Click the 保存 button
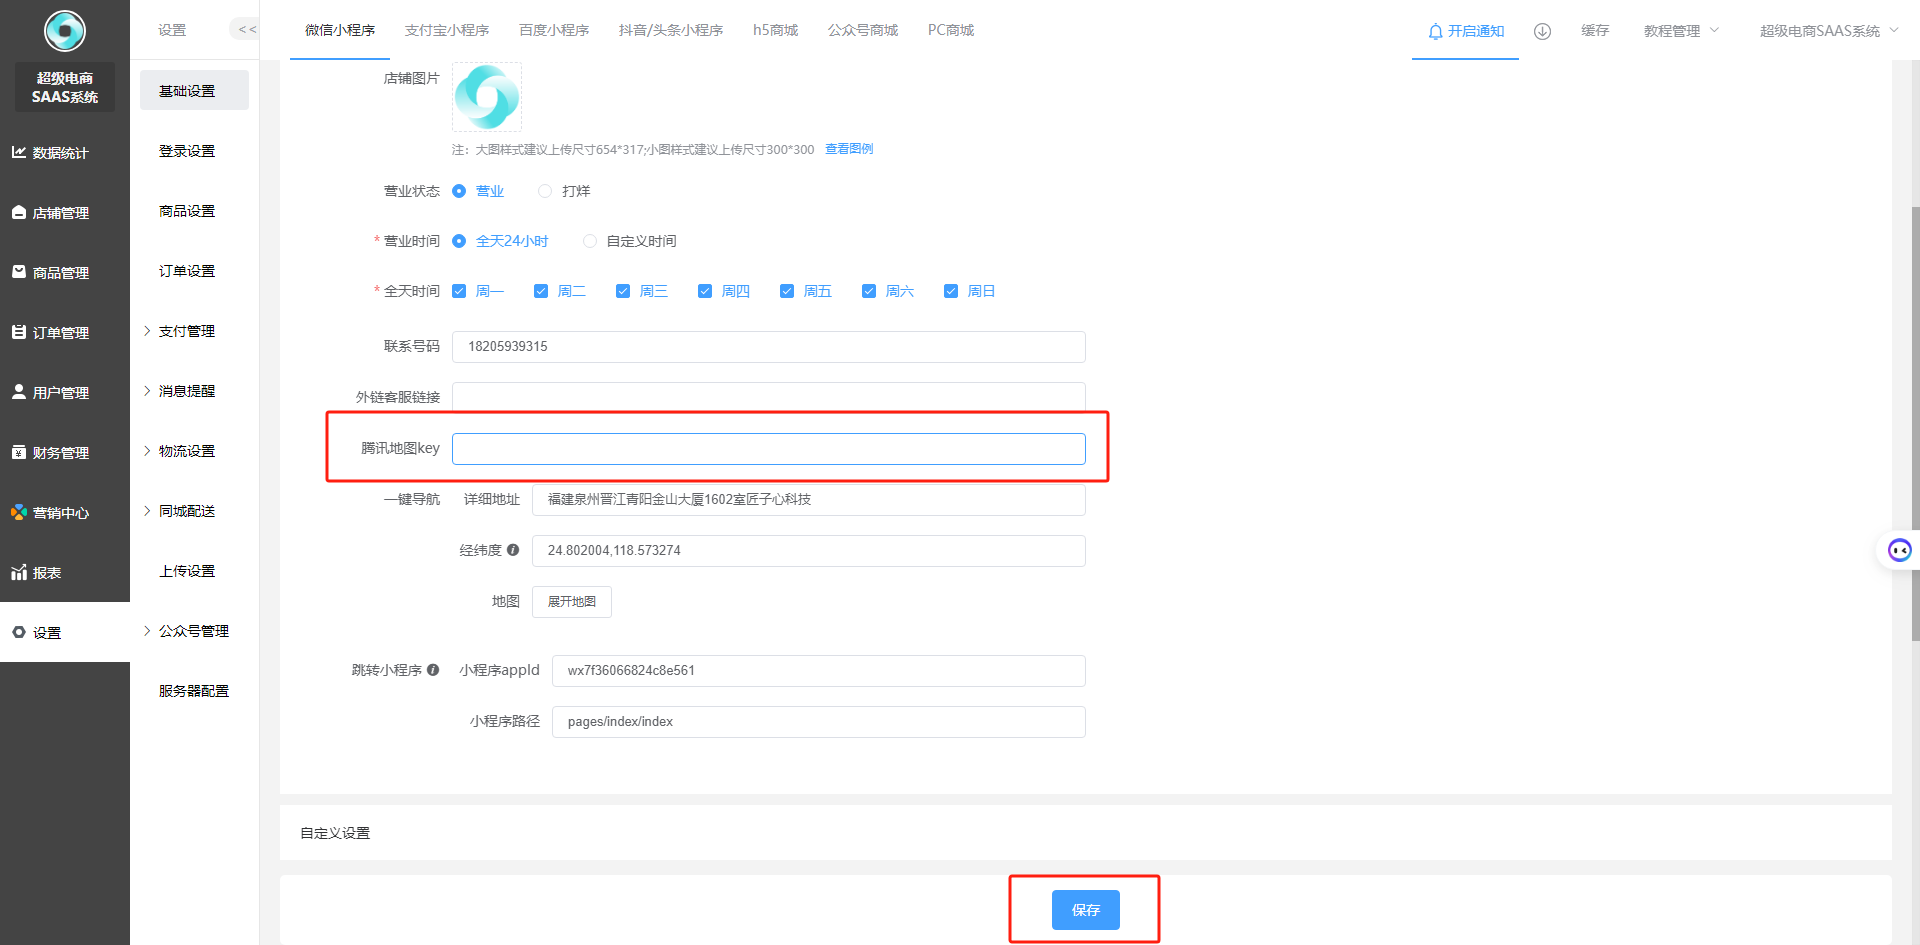The image size is (1920, 945). (x=1085, y=910)
